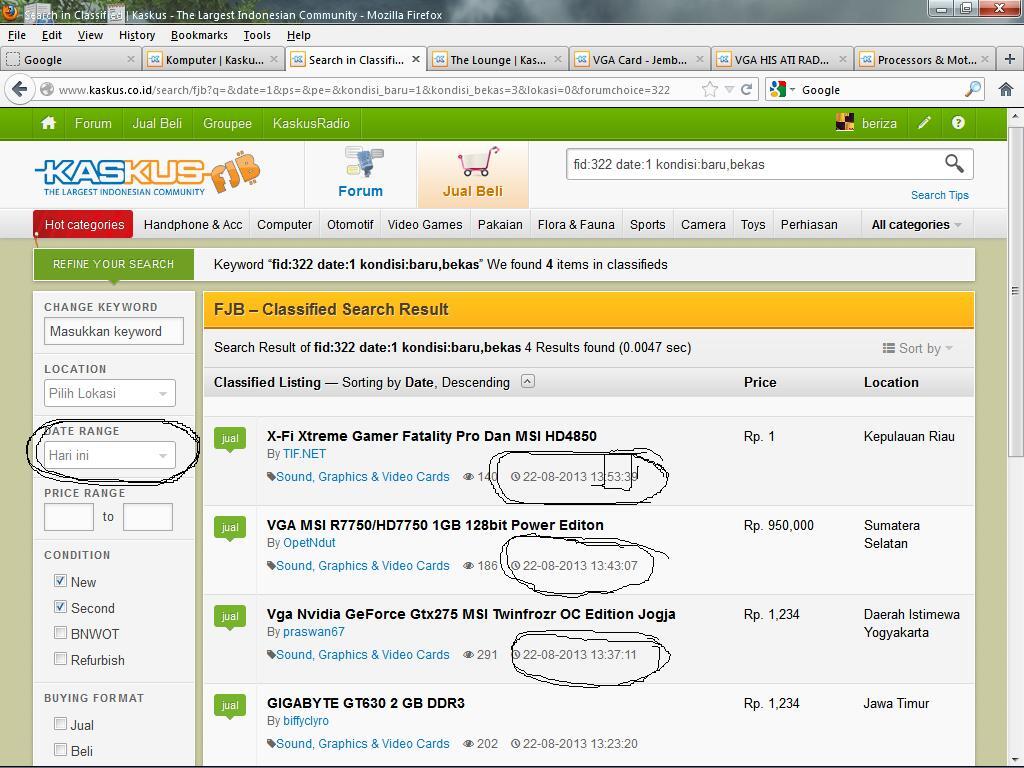Click the jual badge for GeForce Gtx275 listing

click(x=230, y=617)
